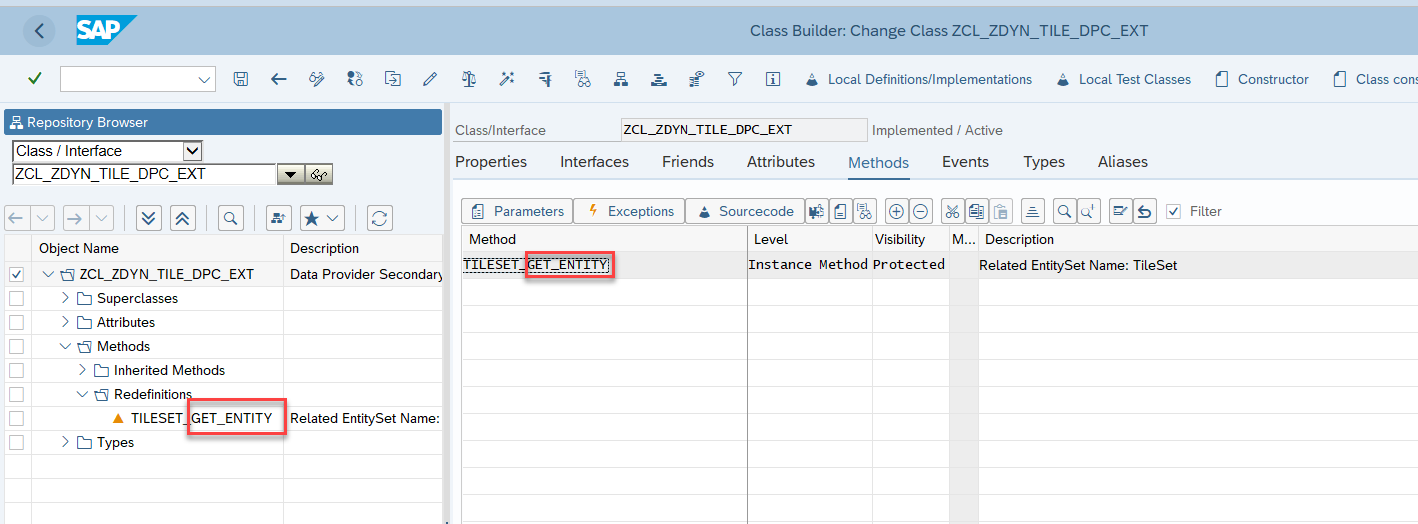Viewport: 1418px width, 524px height.
Task: Collapse all nodes with double-up arrow icon
Action: [182, 218]
